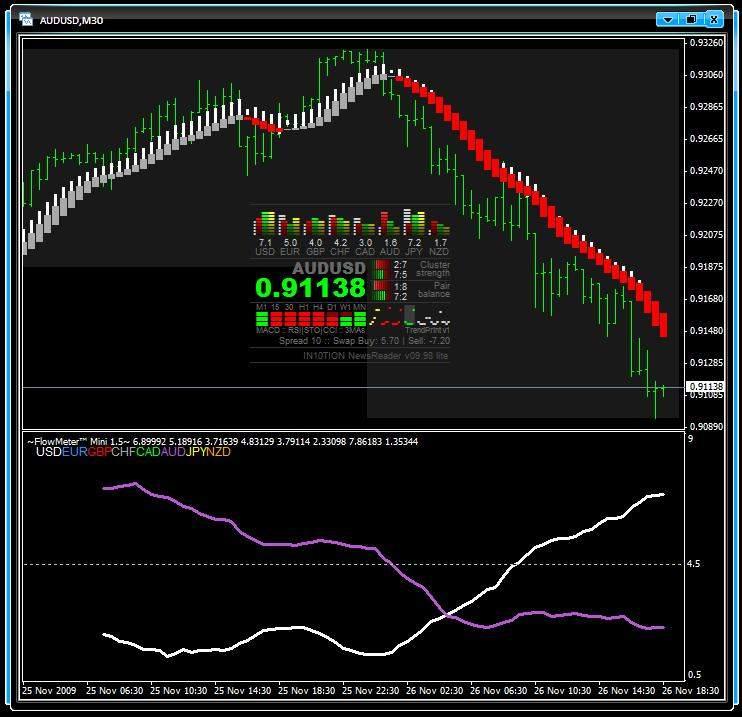Select the USD strength bar labeled 7.1
The height and width of the screenshot is (717, 742).
(265, 223)
